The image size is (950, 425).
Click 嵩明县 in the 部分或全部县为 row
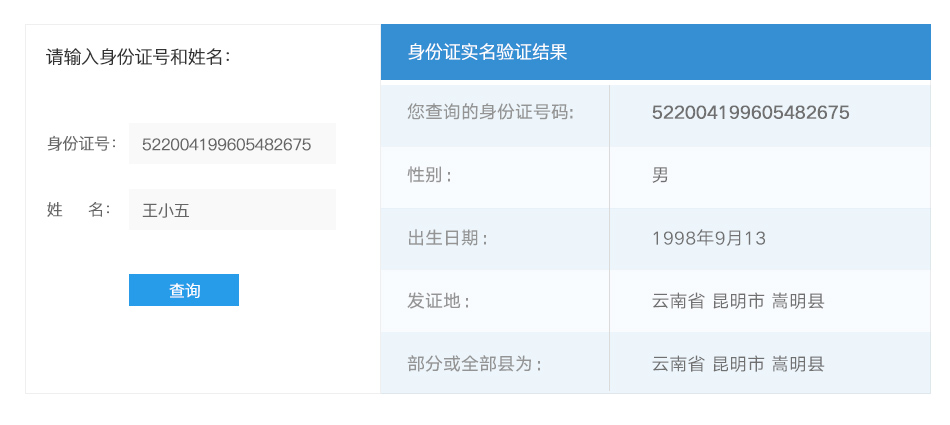coord(798,364)
